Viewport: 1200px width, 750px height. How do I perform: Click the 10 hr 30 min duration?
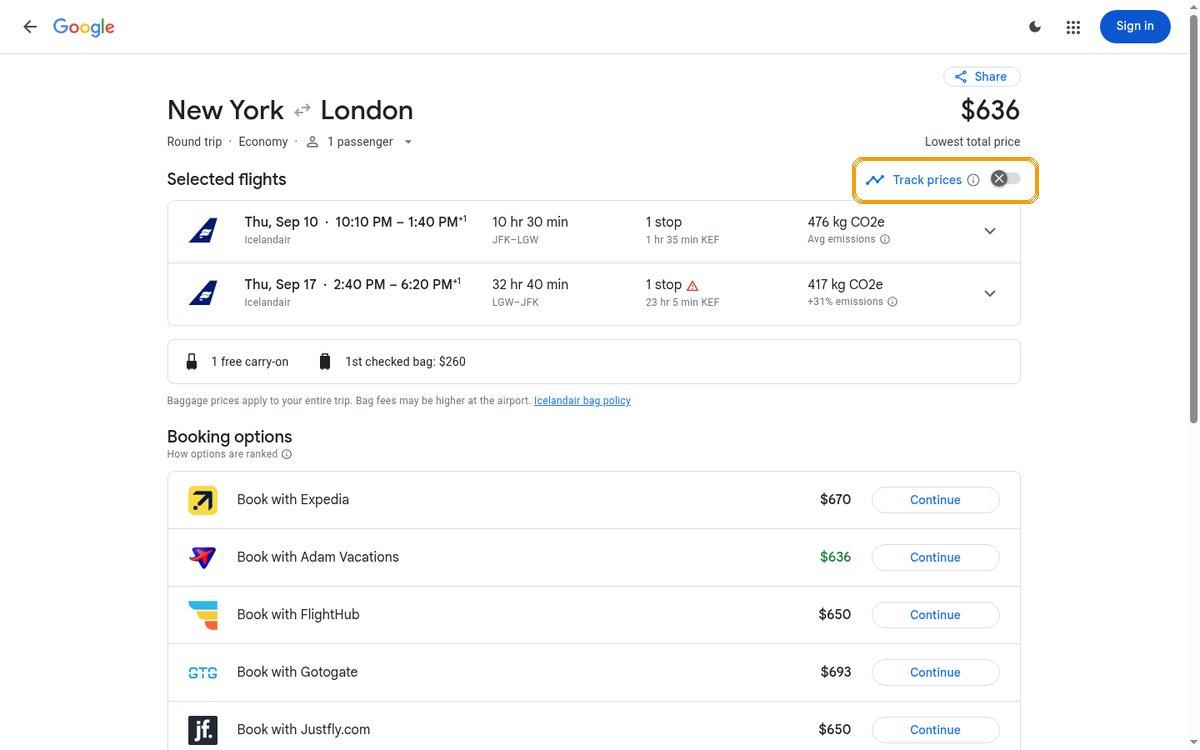530,222
